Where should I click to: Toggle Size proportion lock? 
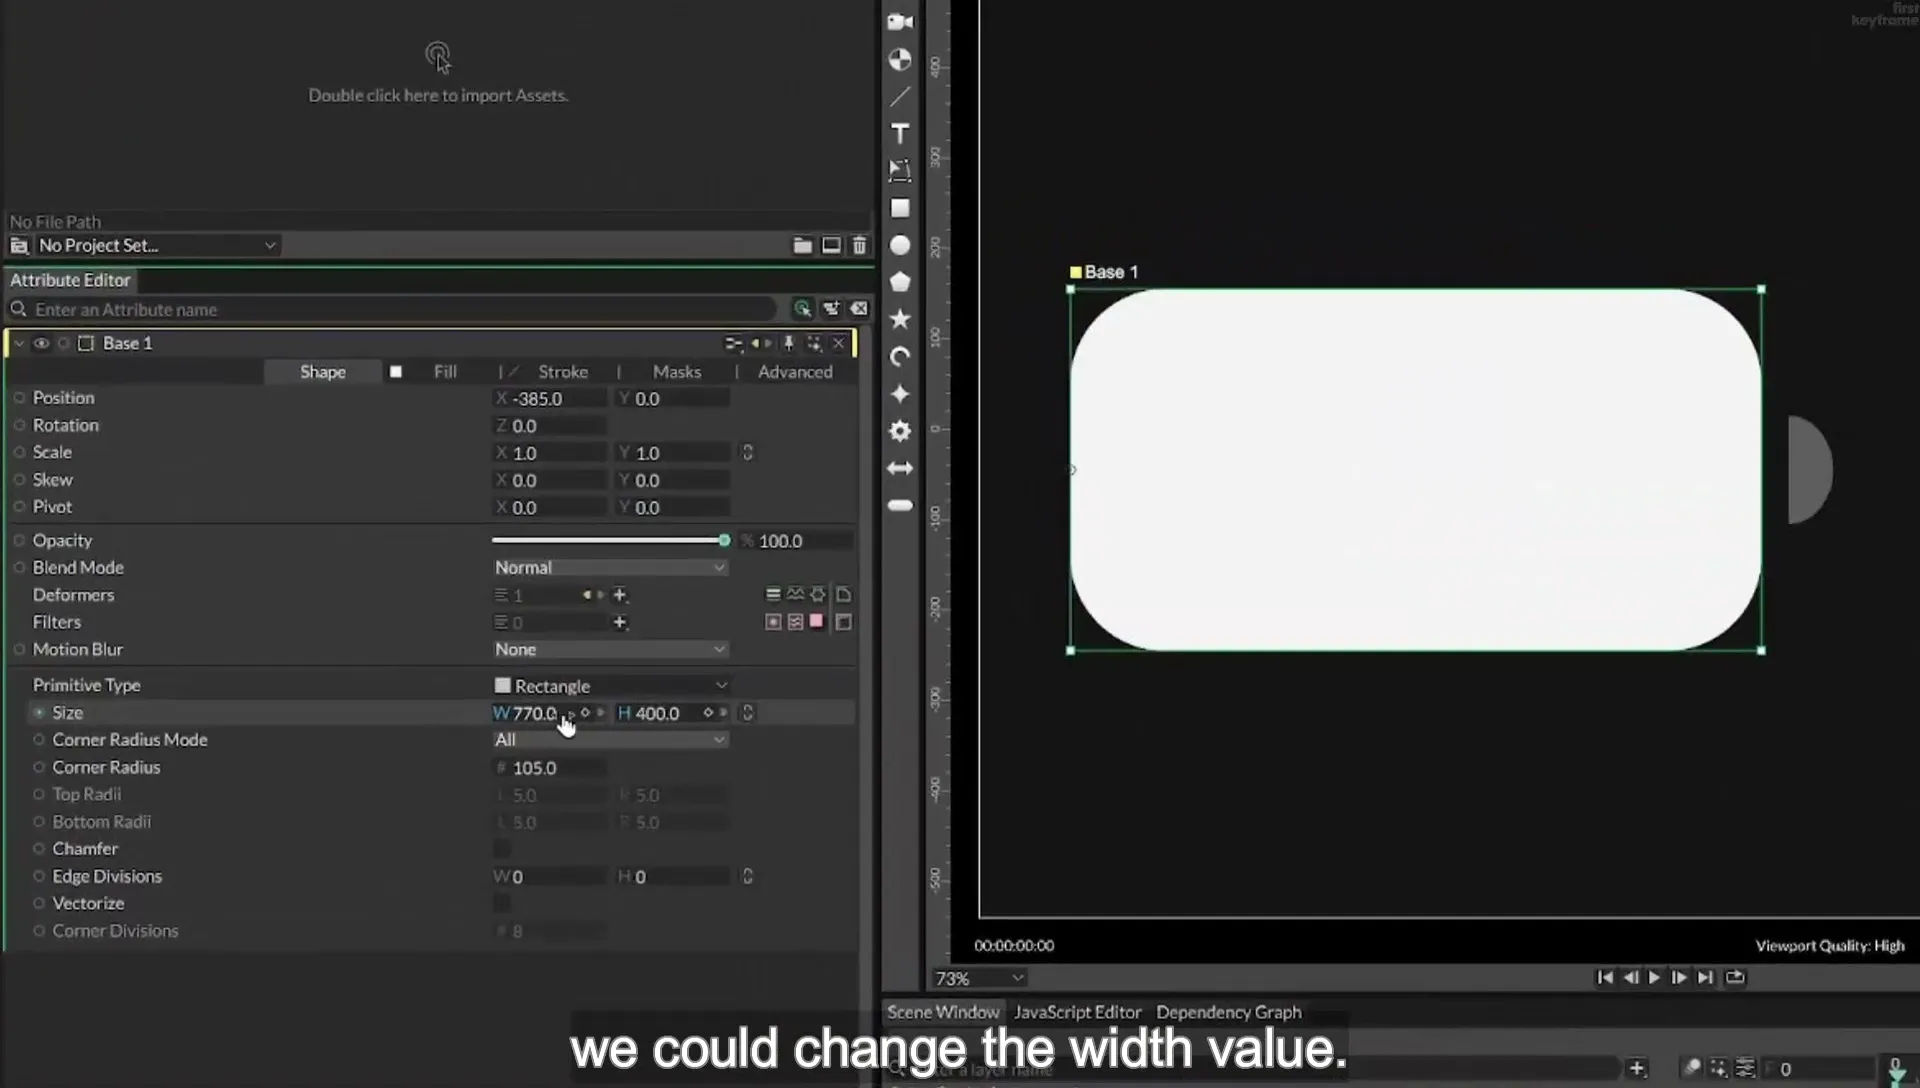click(747, 712)
